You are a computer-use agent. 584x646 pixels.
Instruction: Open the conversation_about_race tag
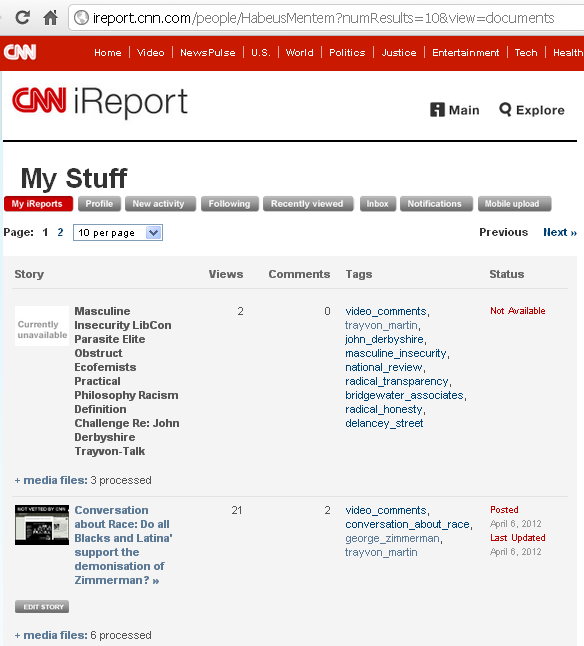(407, 524)
